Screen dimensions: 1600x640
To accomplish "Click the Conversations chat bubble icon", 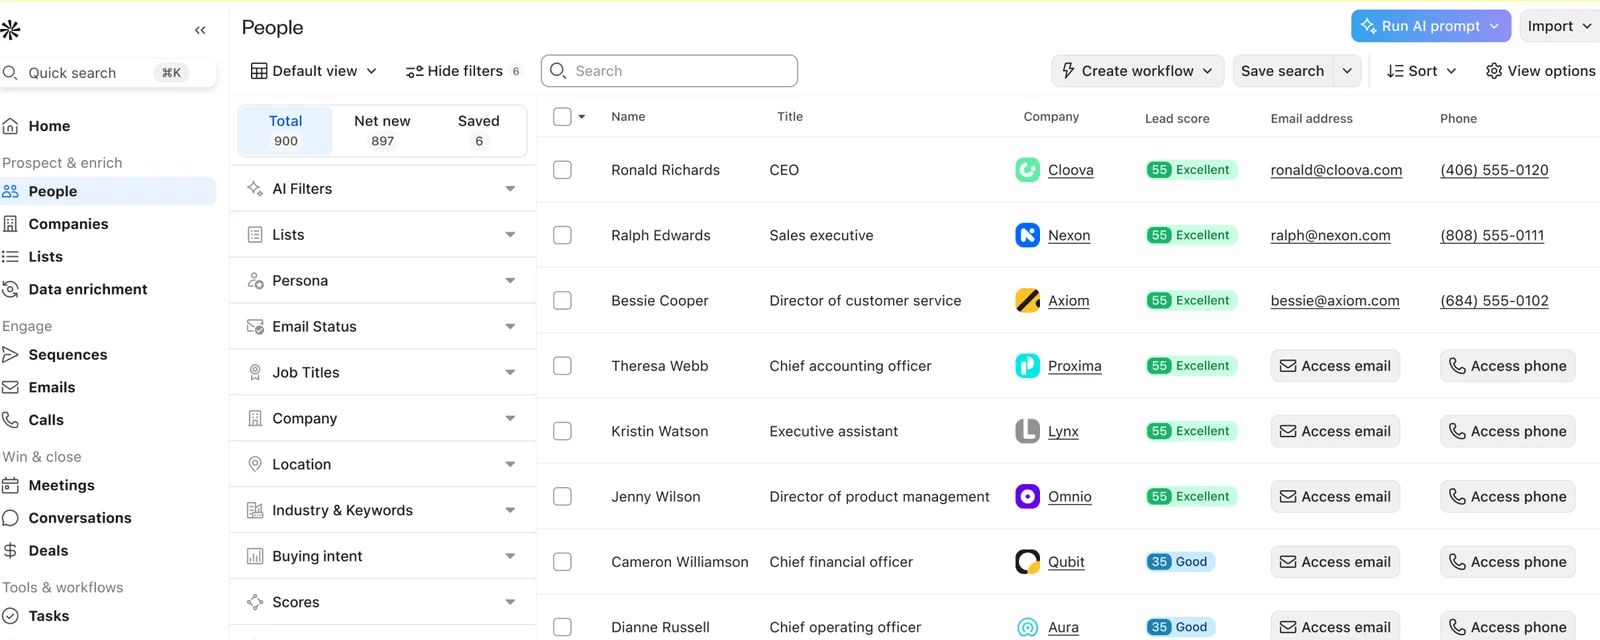I will click(x=10, y=518).
